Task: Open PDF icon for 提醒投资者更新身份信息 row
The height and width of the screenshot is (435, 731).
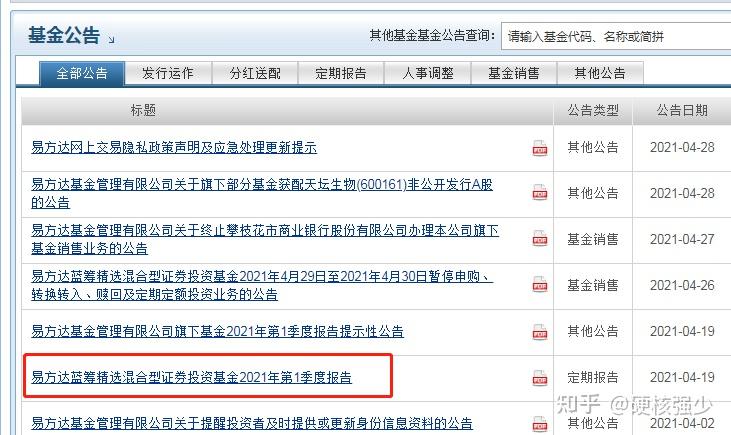Action: tap(540, 423)
